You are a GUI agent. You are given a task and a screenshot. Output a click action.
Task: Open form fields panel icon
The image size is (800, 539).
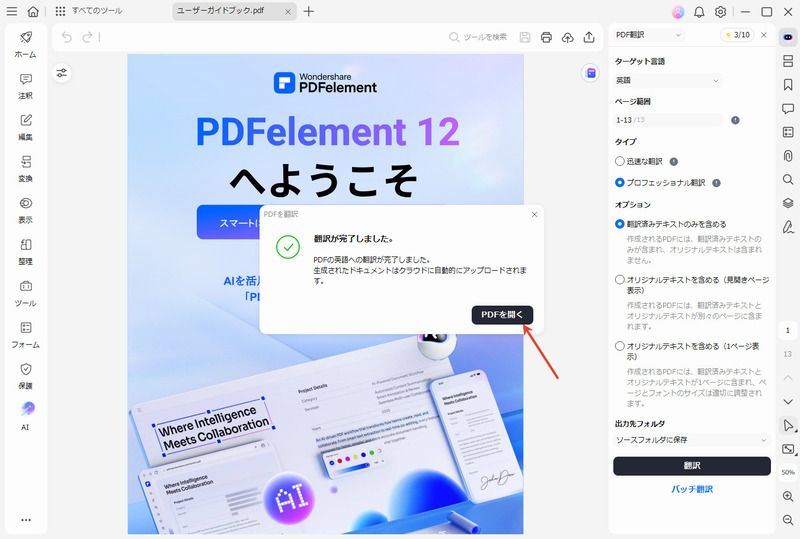pos(788,132)
